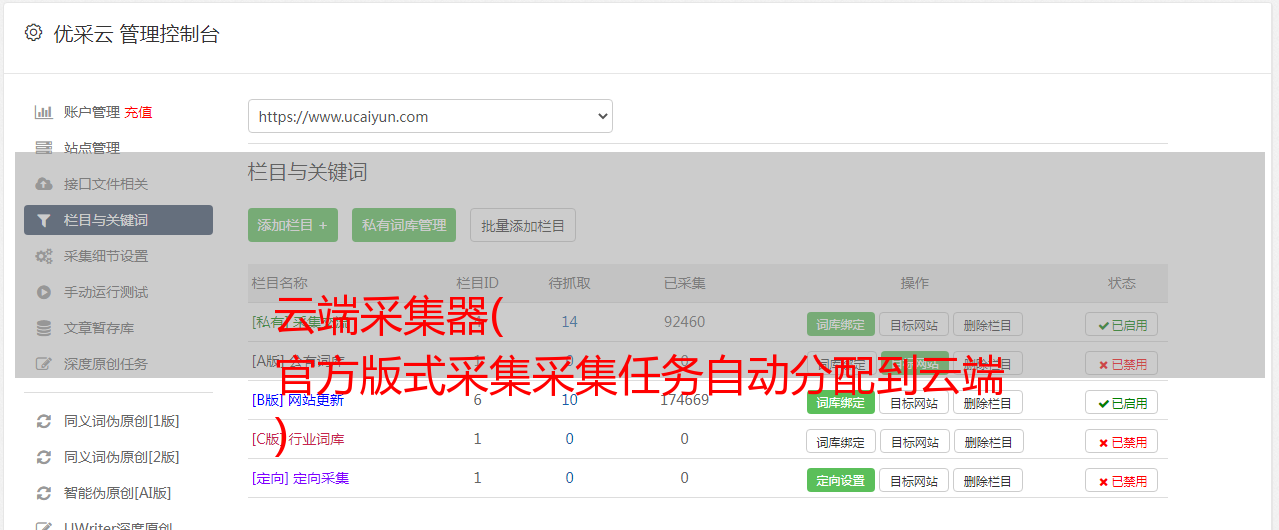1279x530 pixels.
Task: Open 采集细节设置 sidebar entry
Action: [x=106, y=256]
